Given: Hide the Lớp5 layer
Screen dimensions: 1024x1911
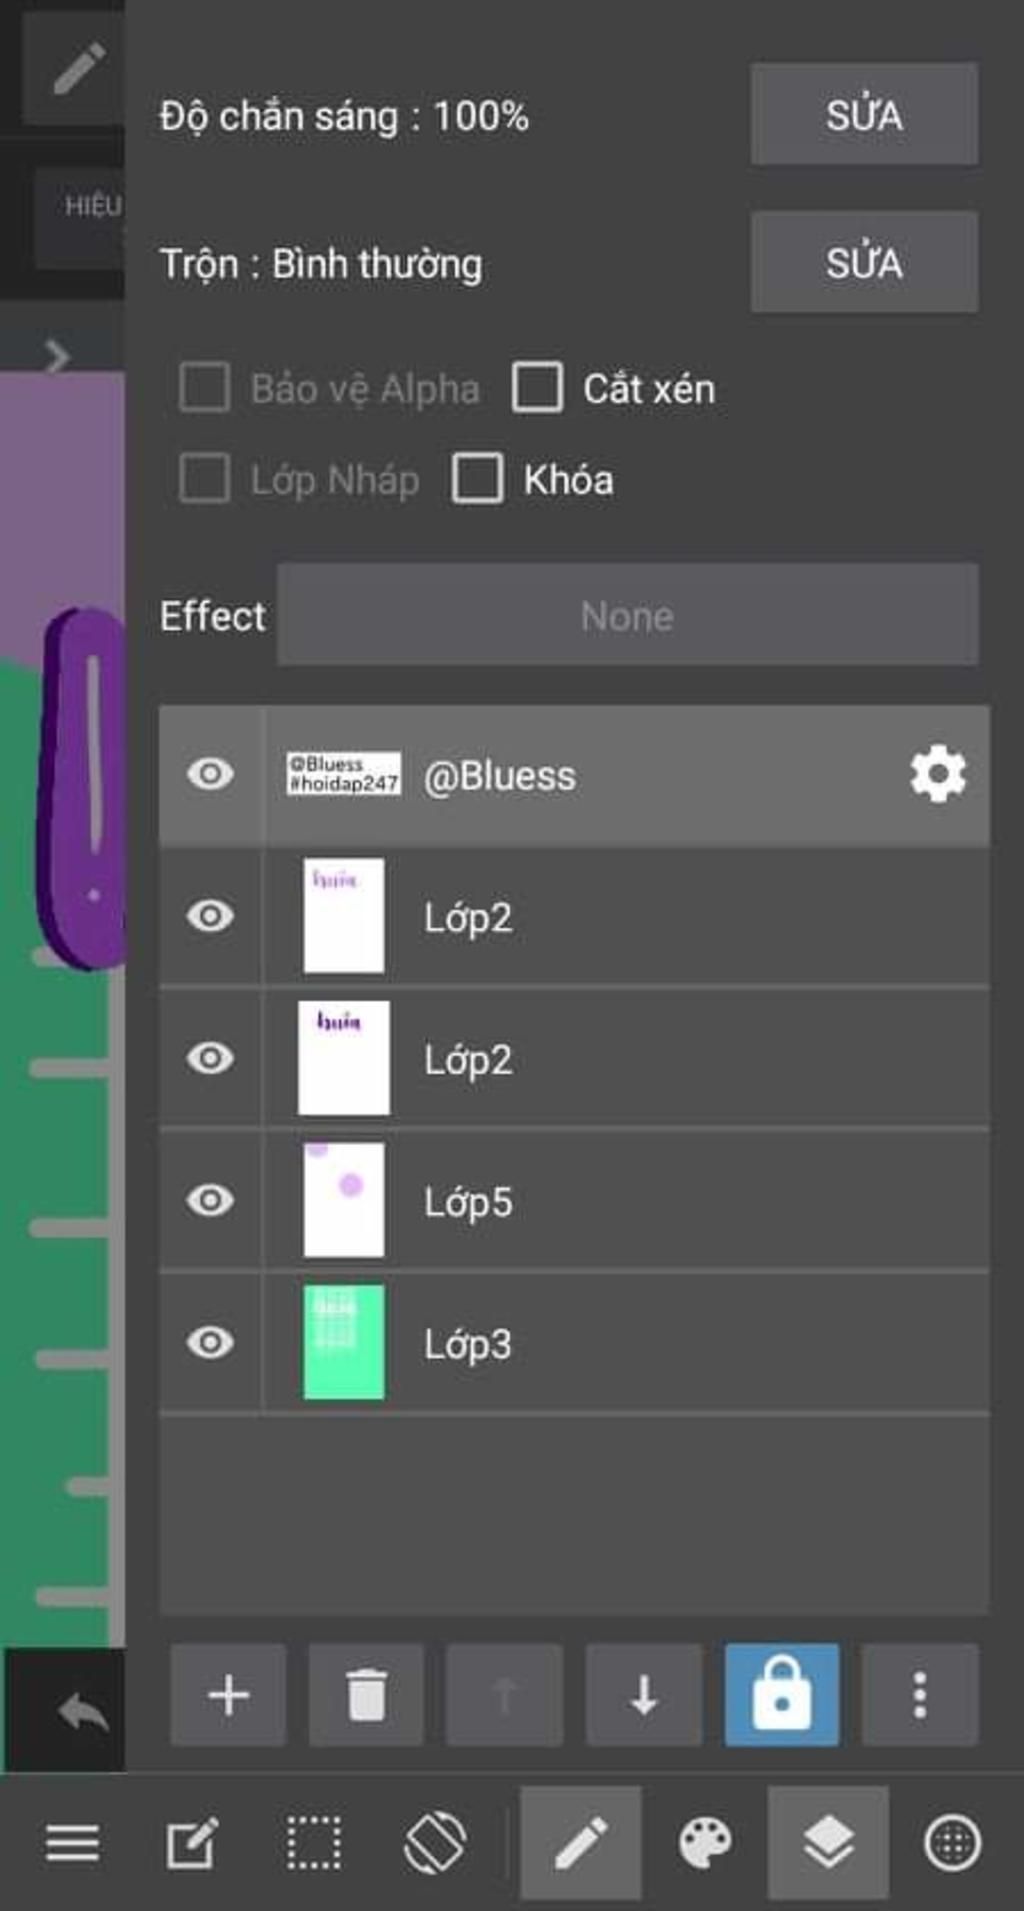Looking at the screenshot, I should click(x=210, y=1200).
